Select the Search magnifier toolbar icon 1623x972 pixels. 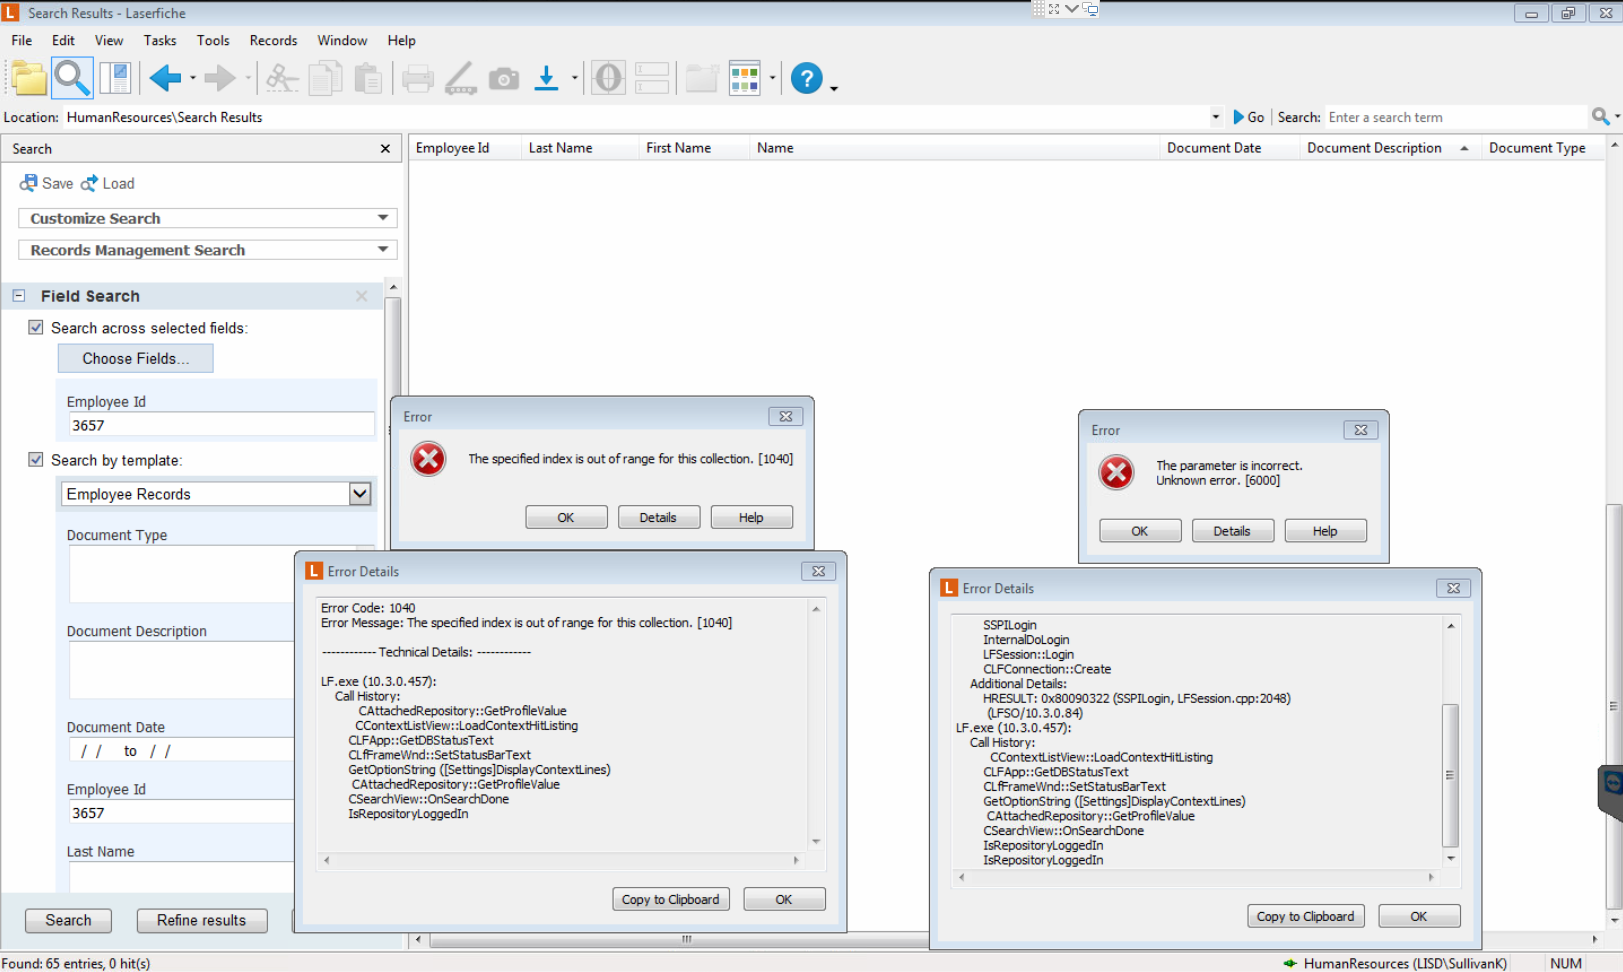pos(72,78)
